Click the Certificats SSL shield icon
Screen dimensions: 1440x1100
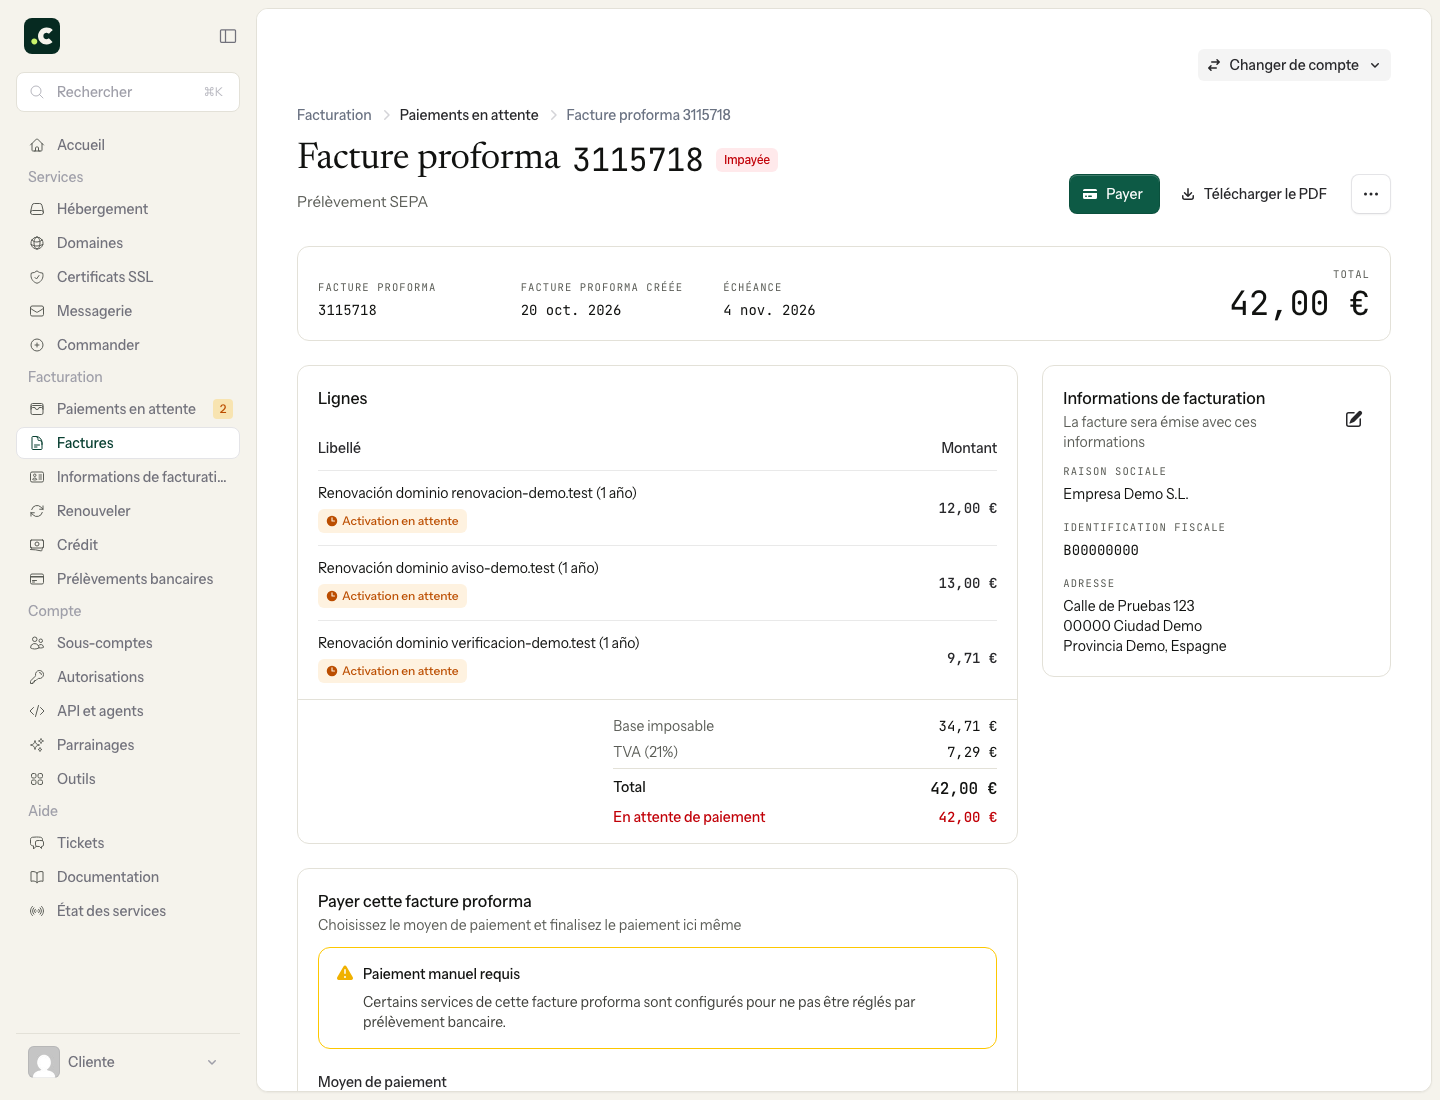37,277
